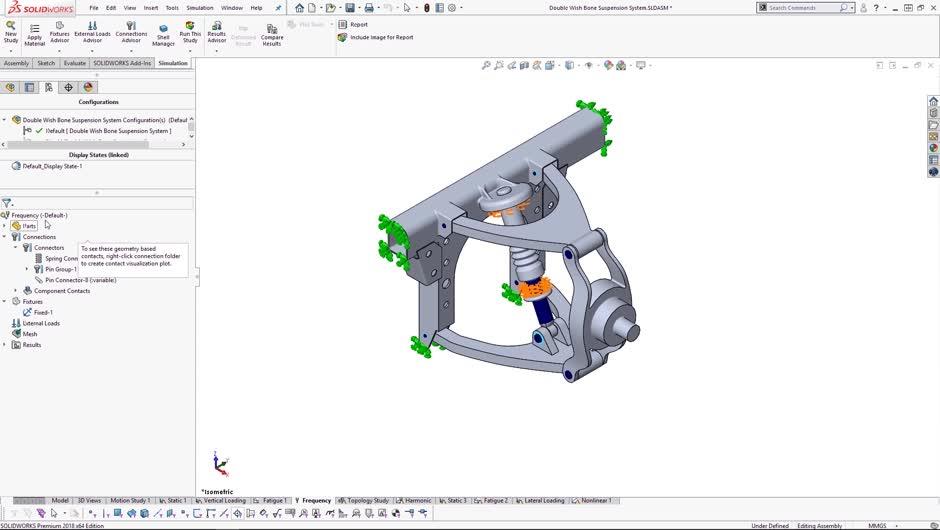Expand the Pin Group-1 node
Image resolution: width=940 pixels, height=530 pixels.
point(27,269)
